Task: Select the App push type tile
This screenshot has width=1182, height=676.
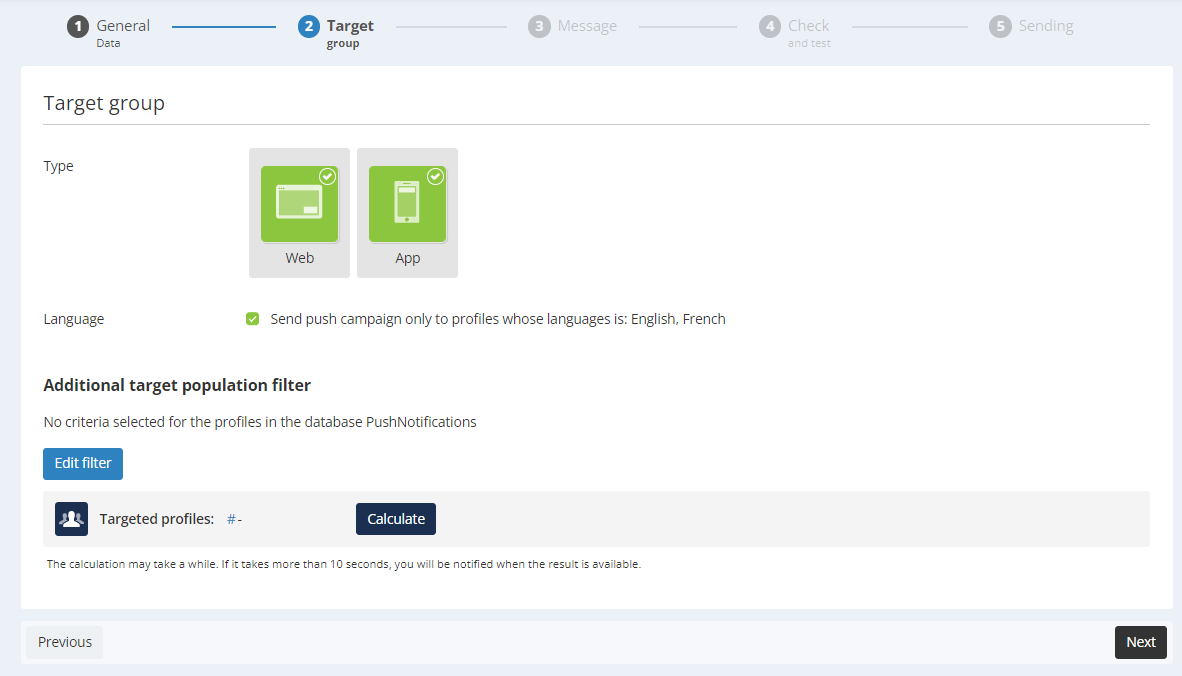Action: (x=407, y=213)
